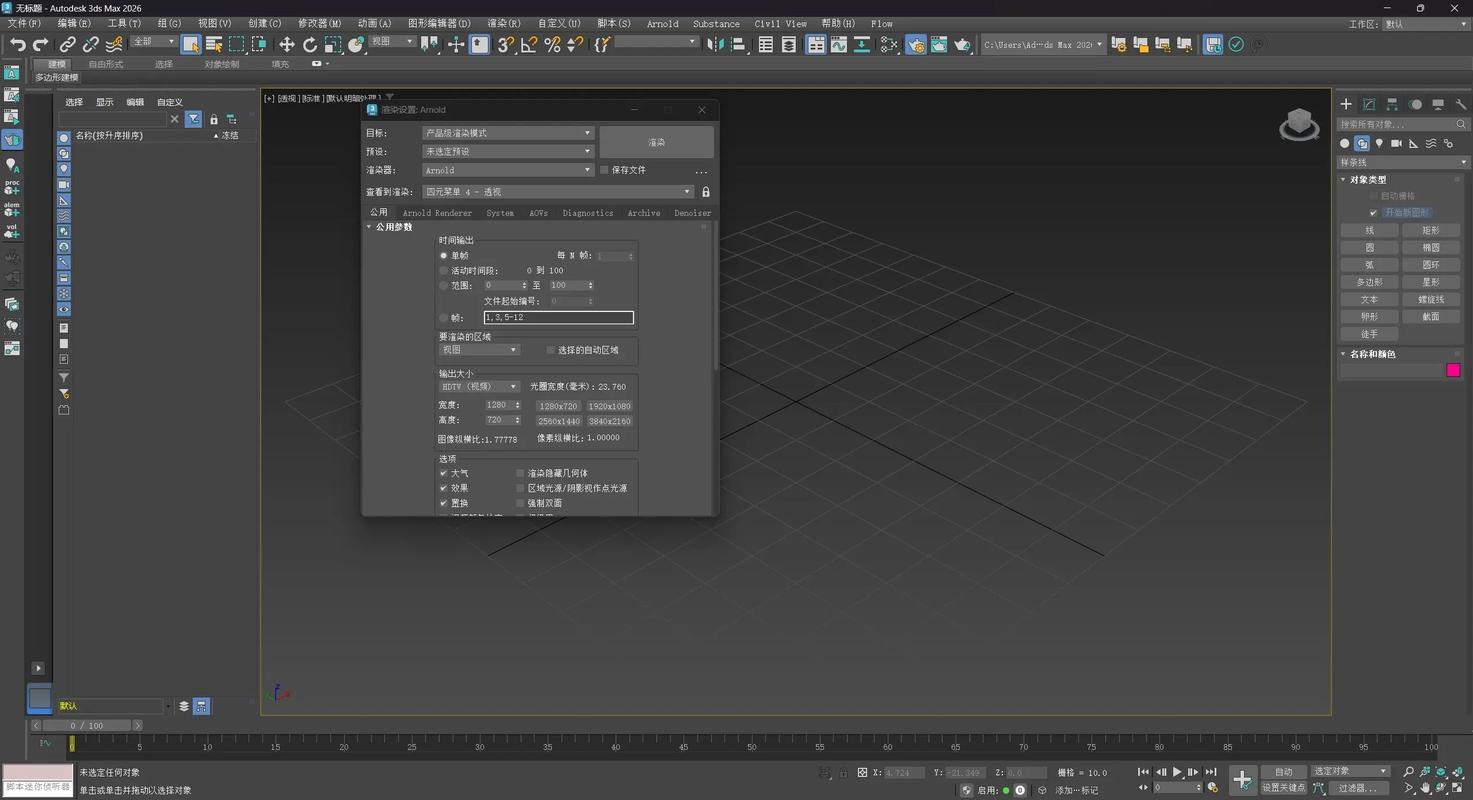Open the 文件(F) menu
Image resolution: width=1473 pixels, height=800 pixels.
(24, 23)
